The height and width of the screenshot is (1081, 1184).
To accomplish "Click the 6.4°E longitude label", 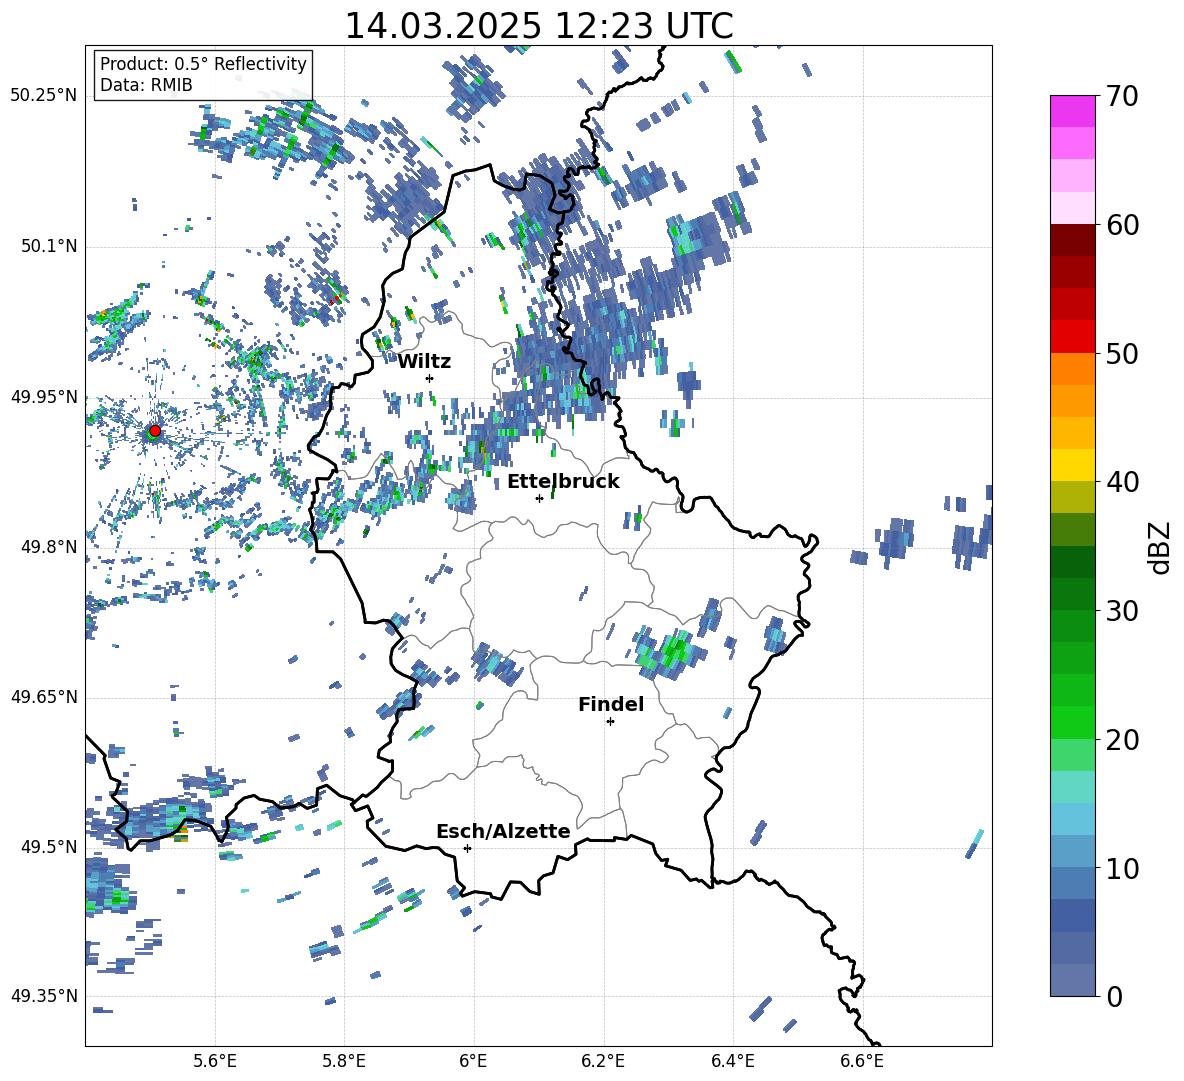I will pos(732,1062).
